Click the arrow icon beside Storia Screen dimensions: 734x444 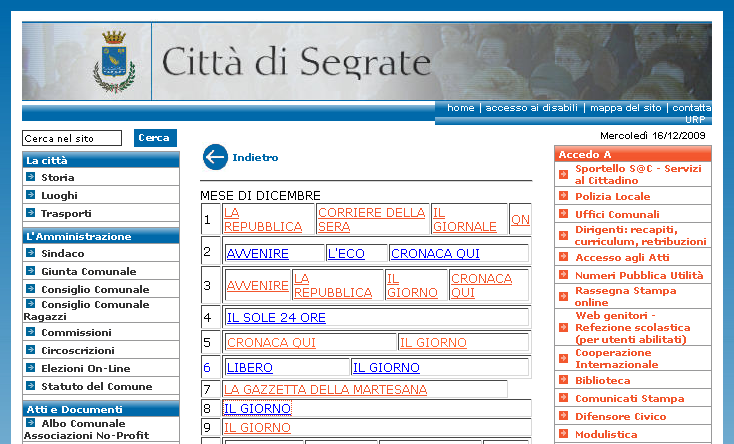31,177
